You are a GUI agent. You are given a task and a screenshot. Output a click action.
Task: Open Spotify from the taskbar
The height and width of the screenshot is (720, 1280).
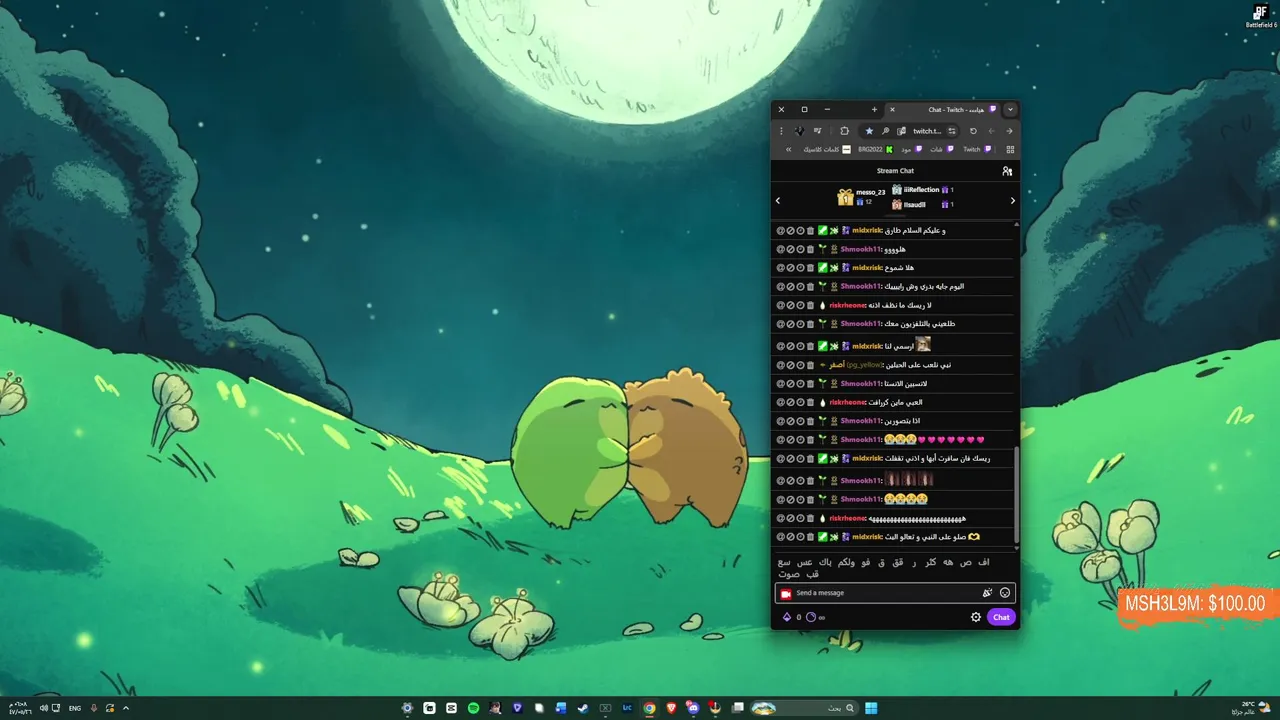[x=473, y=708]
